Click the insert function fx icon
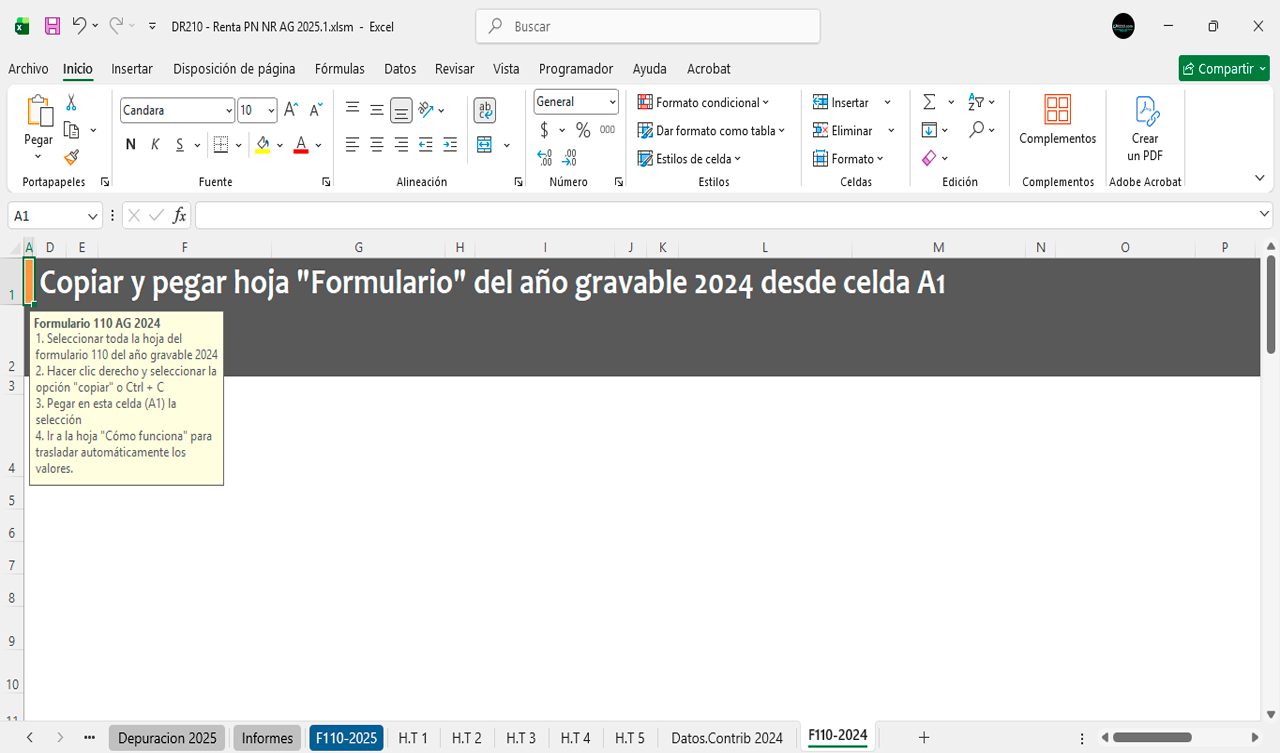This screenshot has width=1280, height=753. 180,215
